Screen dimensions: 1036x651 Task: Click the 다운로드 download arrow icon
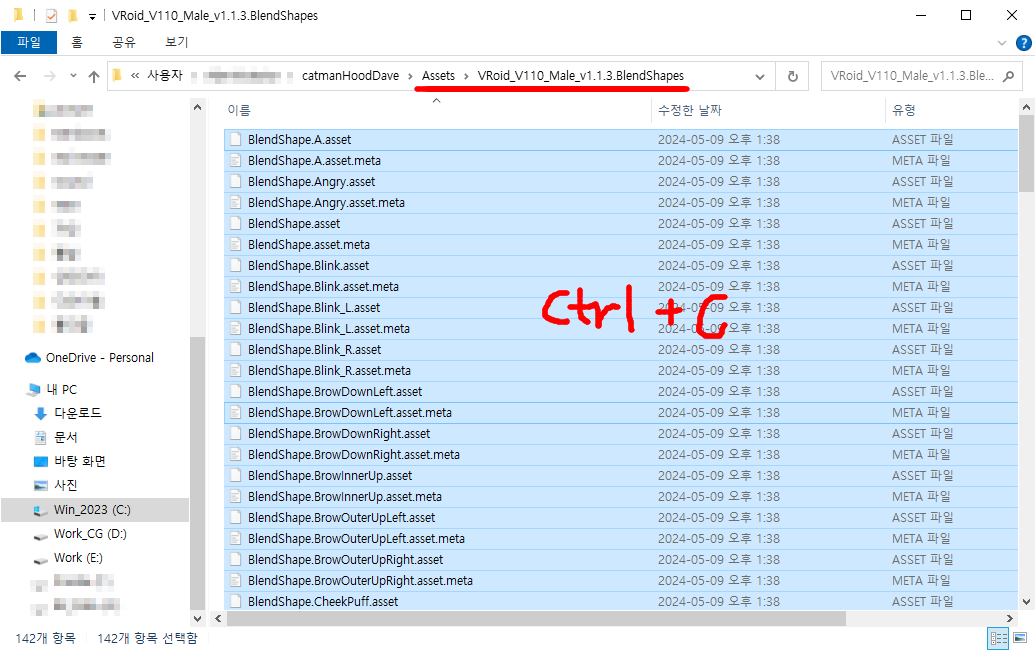[x=40, y=414]
